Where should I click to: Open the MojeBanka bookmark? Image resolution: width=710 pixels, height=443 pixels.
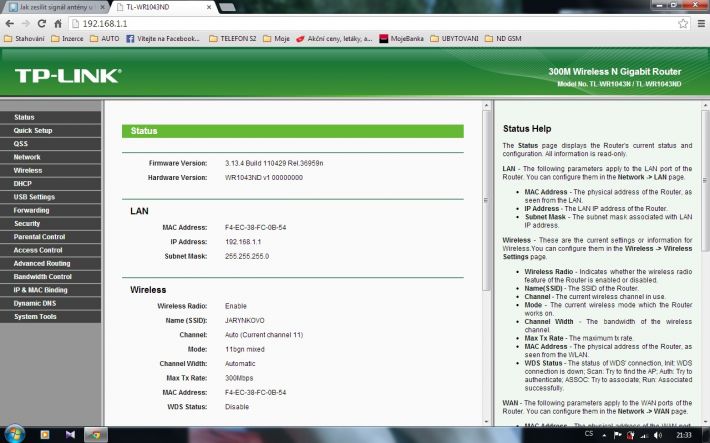click(x=402, y=39)
